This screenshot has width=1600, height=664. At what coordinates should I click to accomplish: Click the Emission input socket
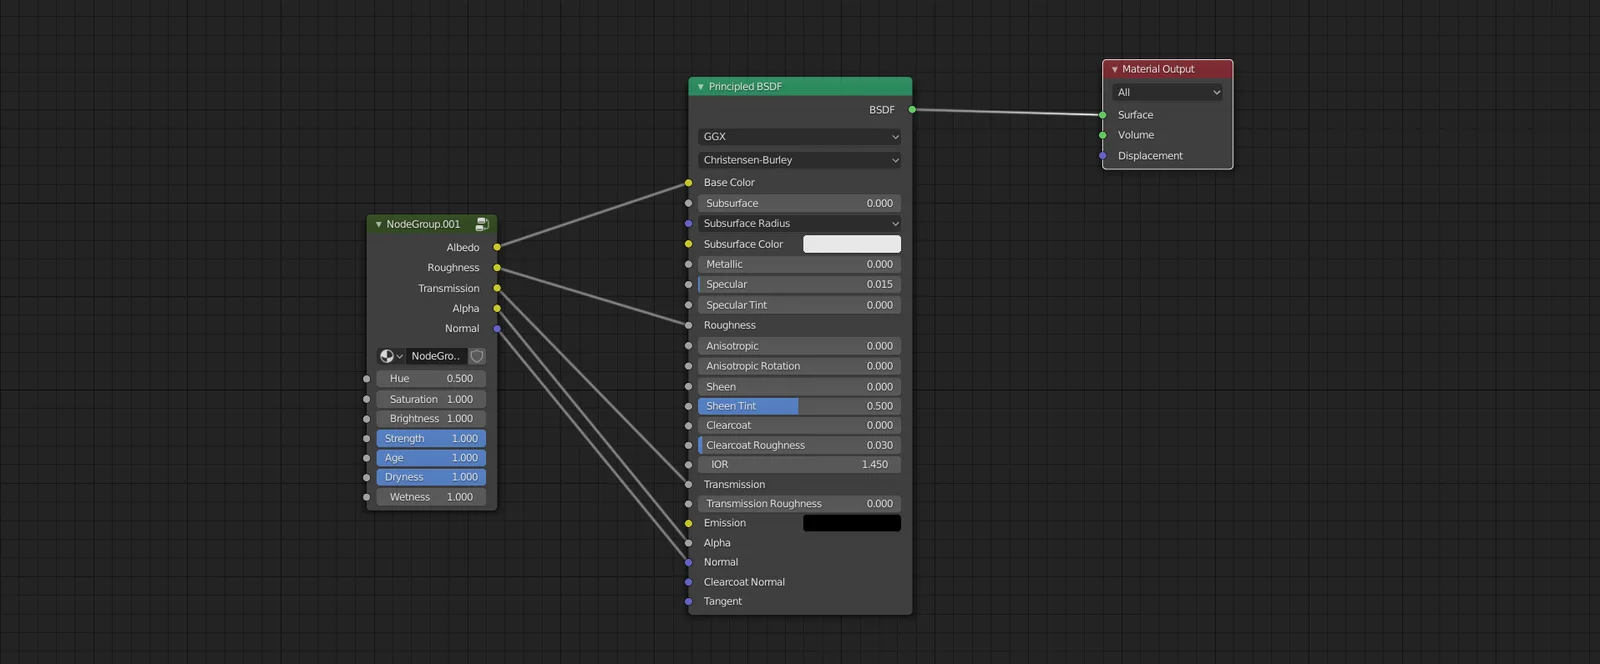(689, 523)
